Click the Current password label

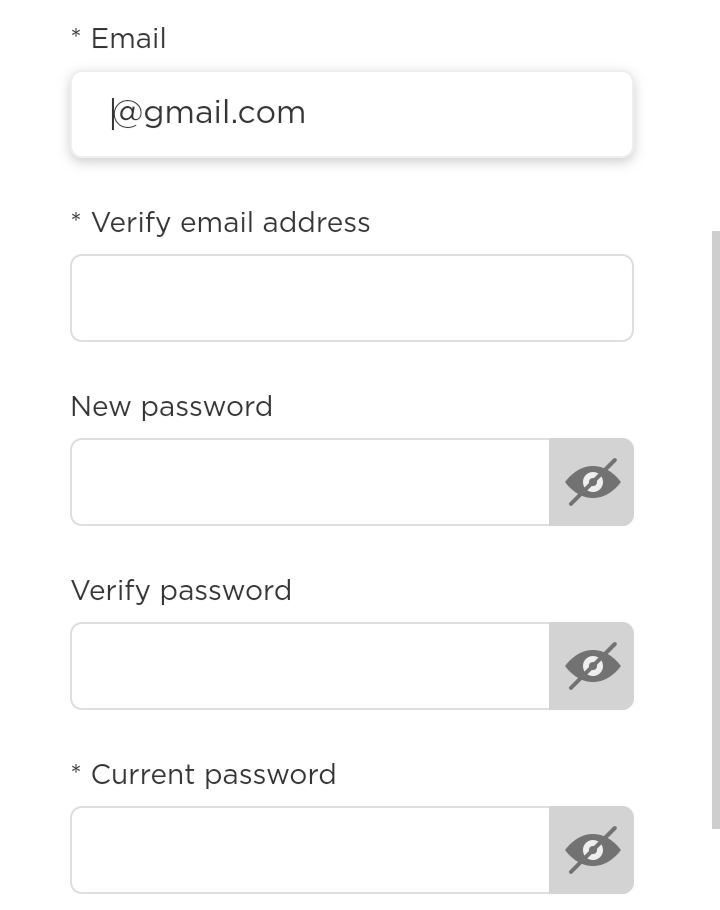pos(214,775)
